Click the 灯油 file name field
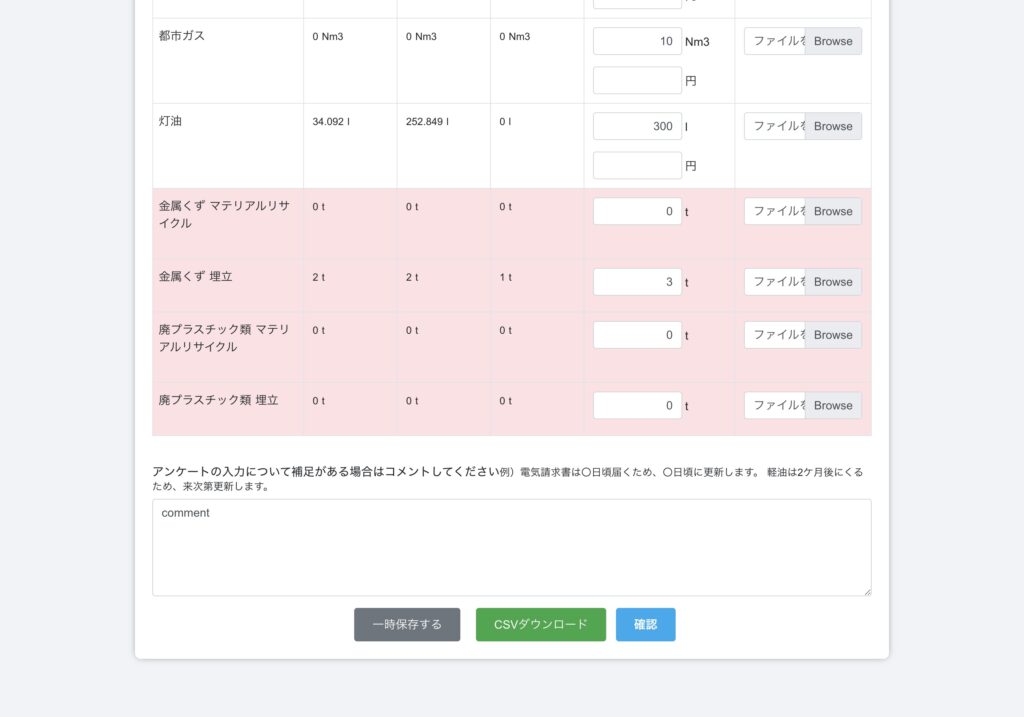 coord(775,126)
